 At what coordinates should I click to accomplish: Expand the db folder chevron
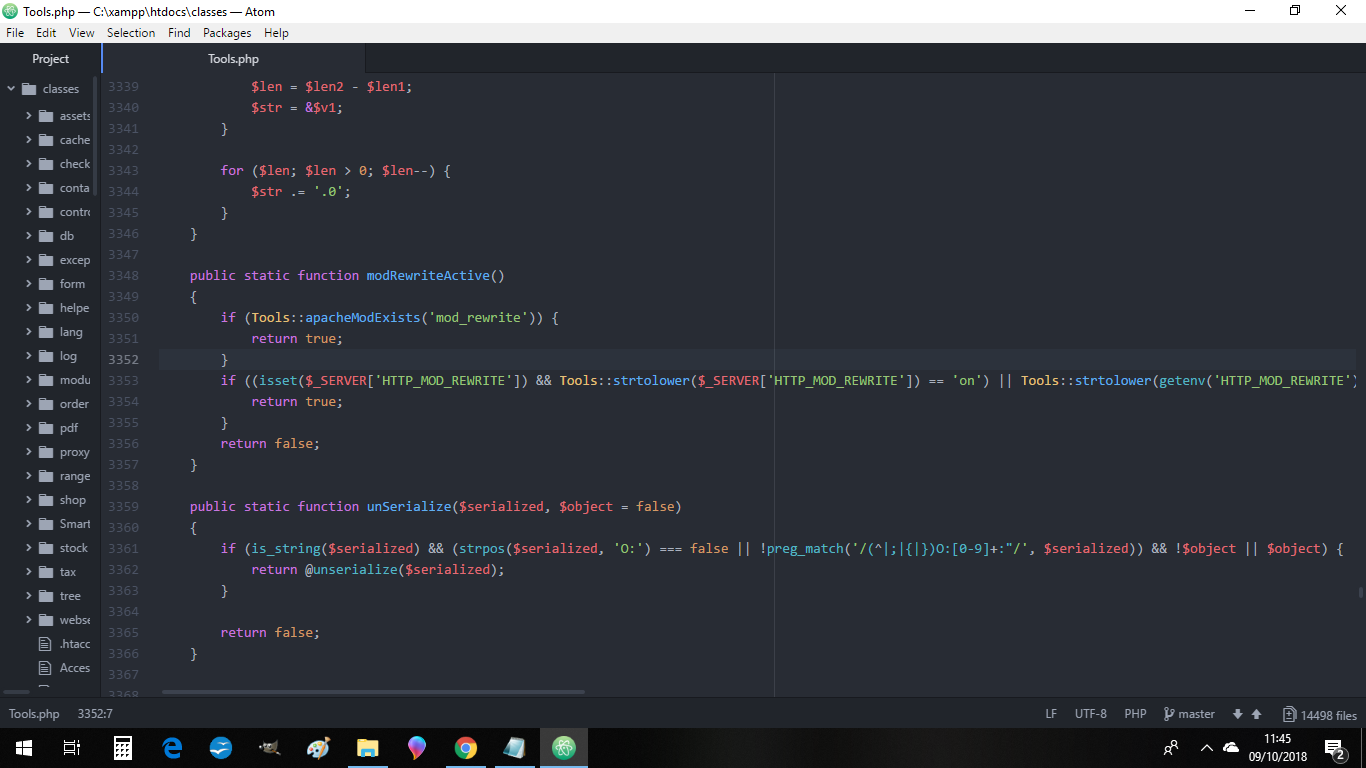click(29, 236)
